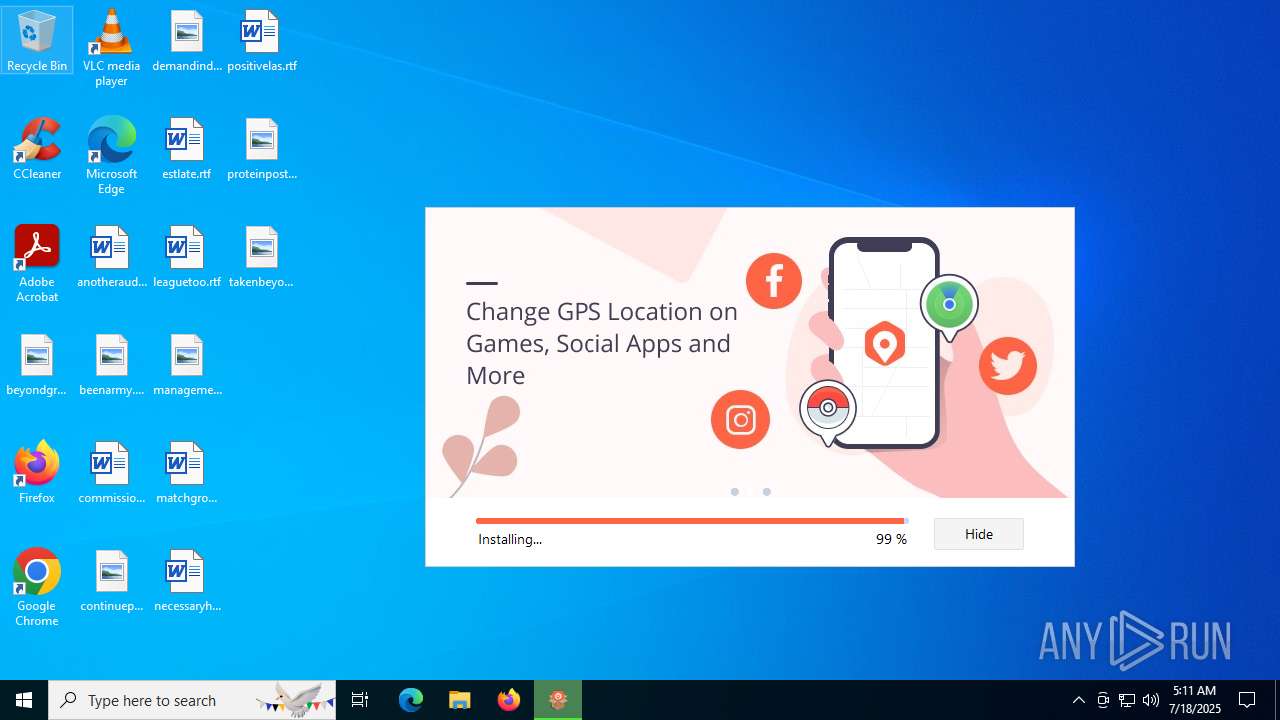The width and height of the screenshot is (1280, 720).
Task: Select the proteinpost file icon
Action: coord(262,149)
